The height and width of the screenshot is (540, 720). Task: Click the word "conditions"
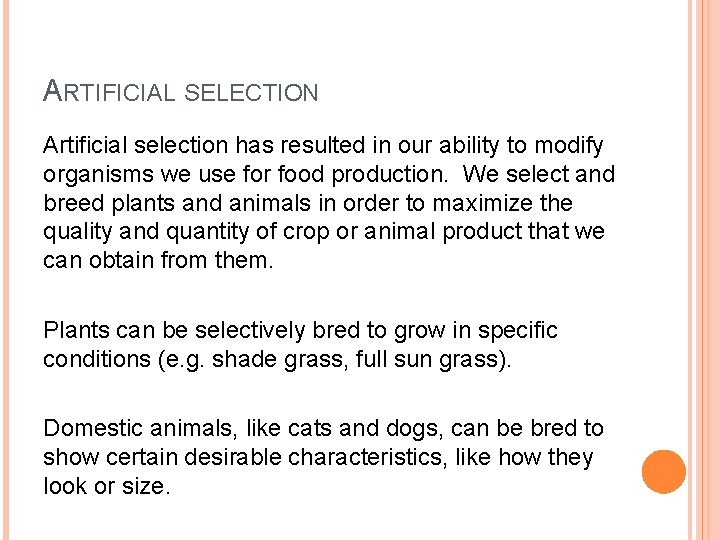point(92,359)
